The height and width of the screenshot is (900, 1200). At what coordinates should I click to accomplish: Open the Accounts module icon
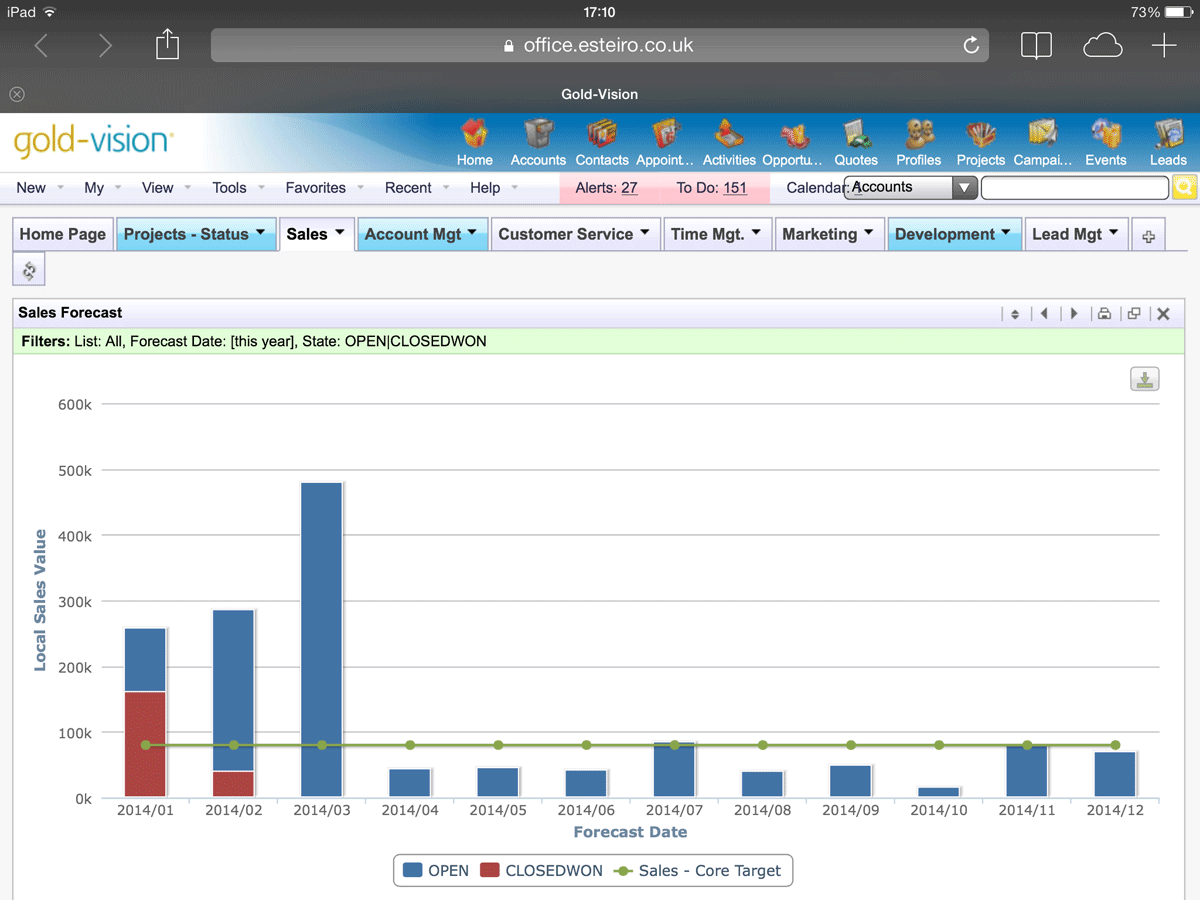pyautogui.click(x=538, y=142)
